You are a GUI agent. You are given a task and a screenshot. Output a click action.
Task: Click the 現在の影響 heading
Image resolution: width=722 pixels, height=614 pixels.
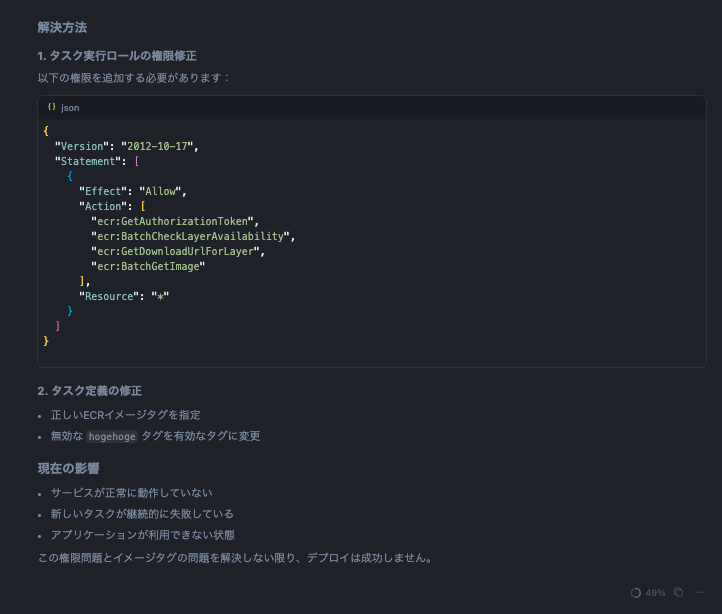(x=69, y=468)
